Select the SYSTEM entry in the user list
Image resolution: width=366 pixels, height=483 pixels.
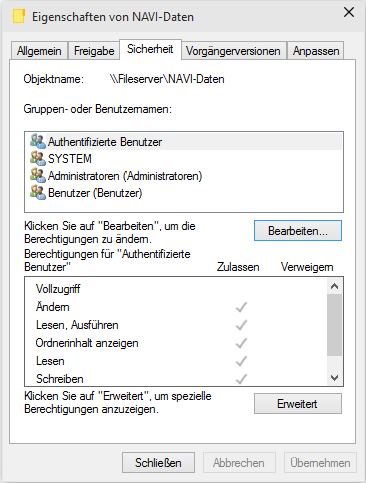[184, 159]
